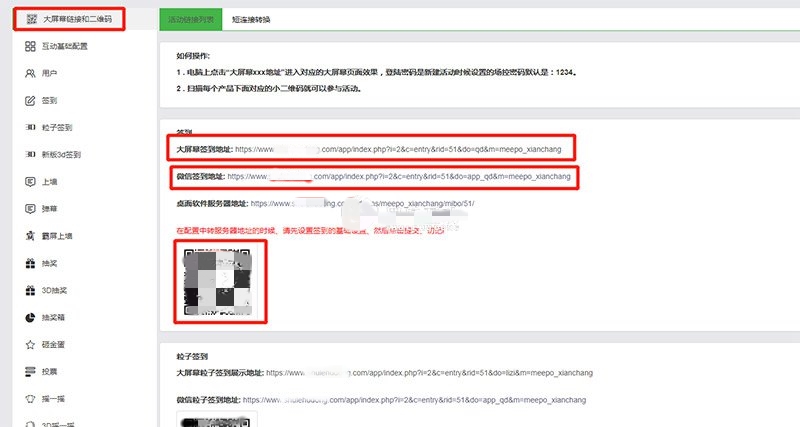Select the 弹幕 bullet-comment icon
800x427 pixels.
(x=30, y=209)
